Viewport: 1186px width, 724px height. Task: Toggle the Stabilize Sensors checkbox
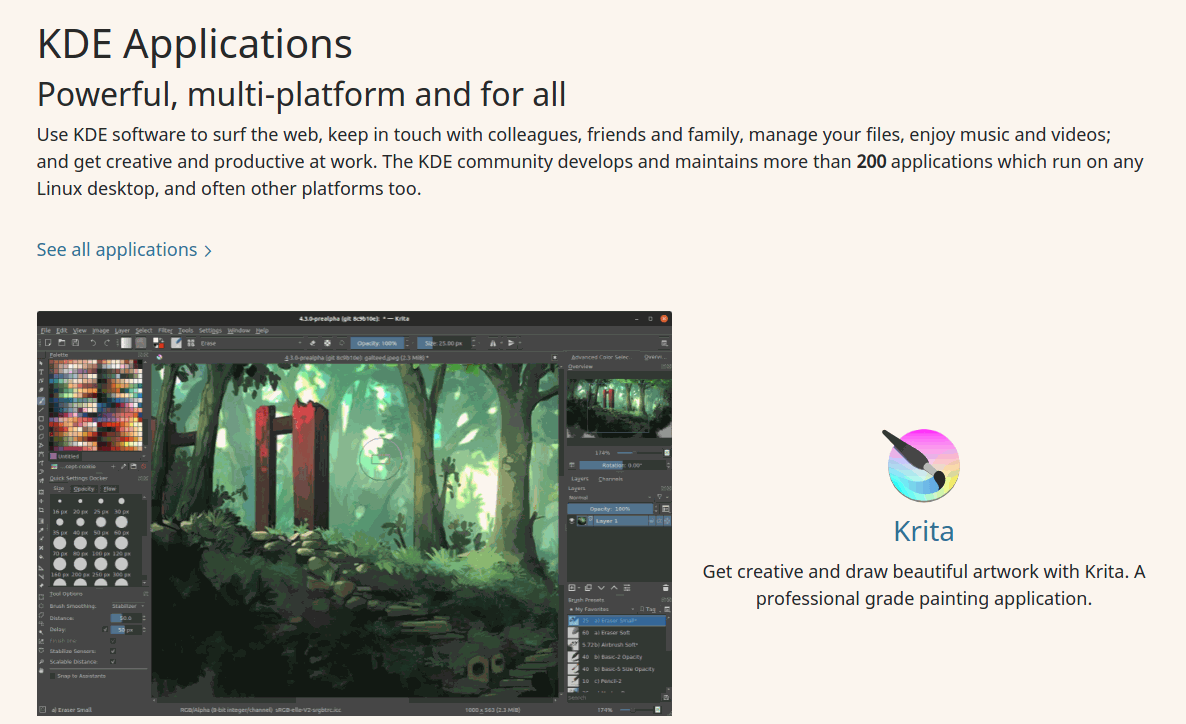pyautogui.click(x=113, y=651)
